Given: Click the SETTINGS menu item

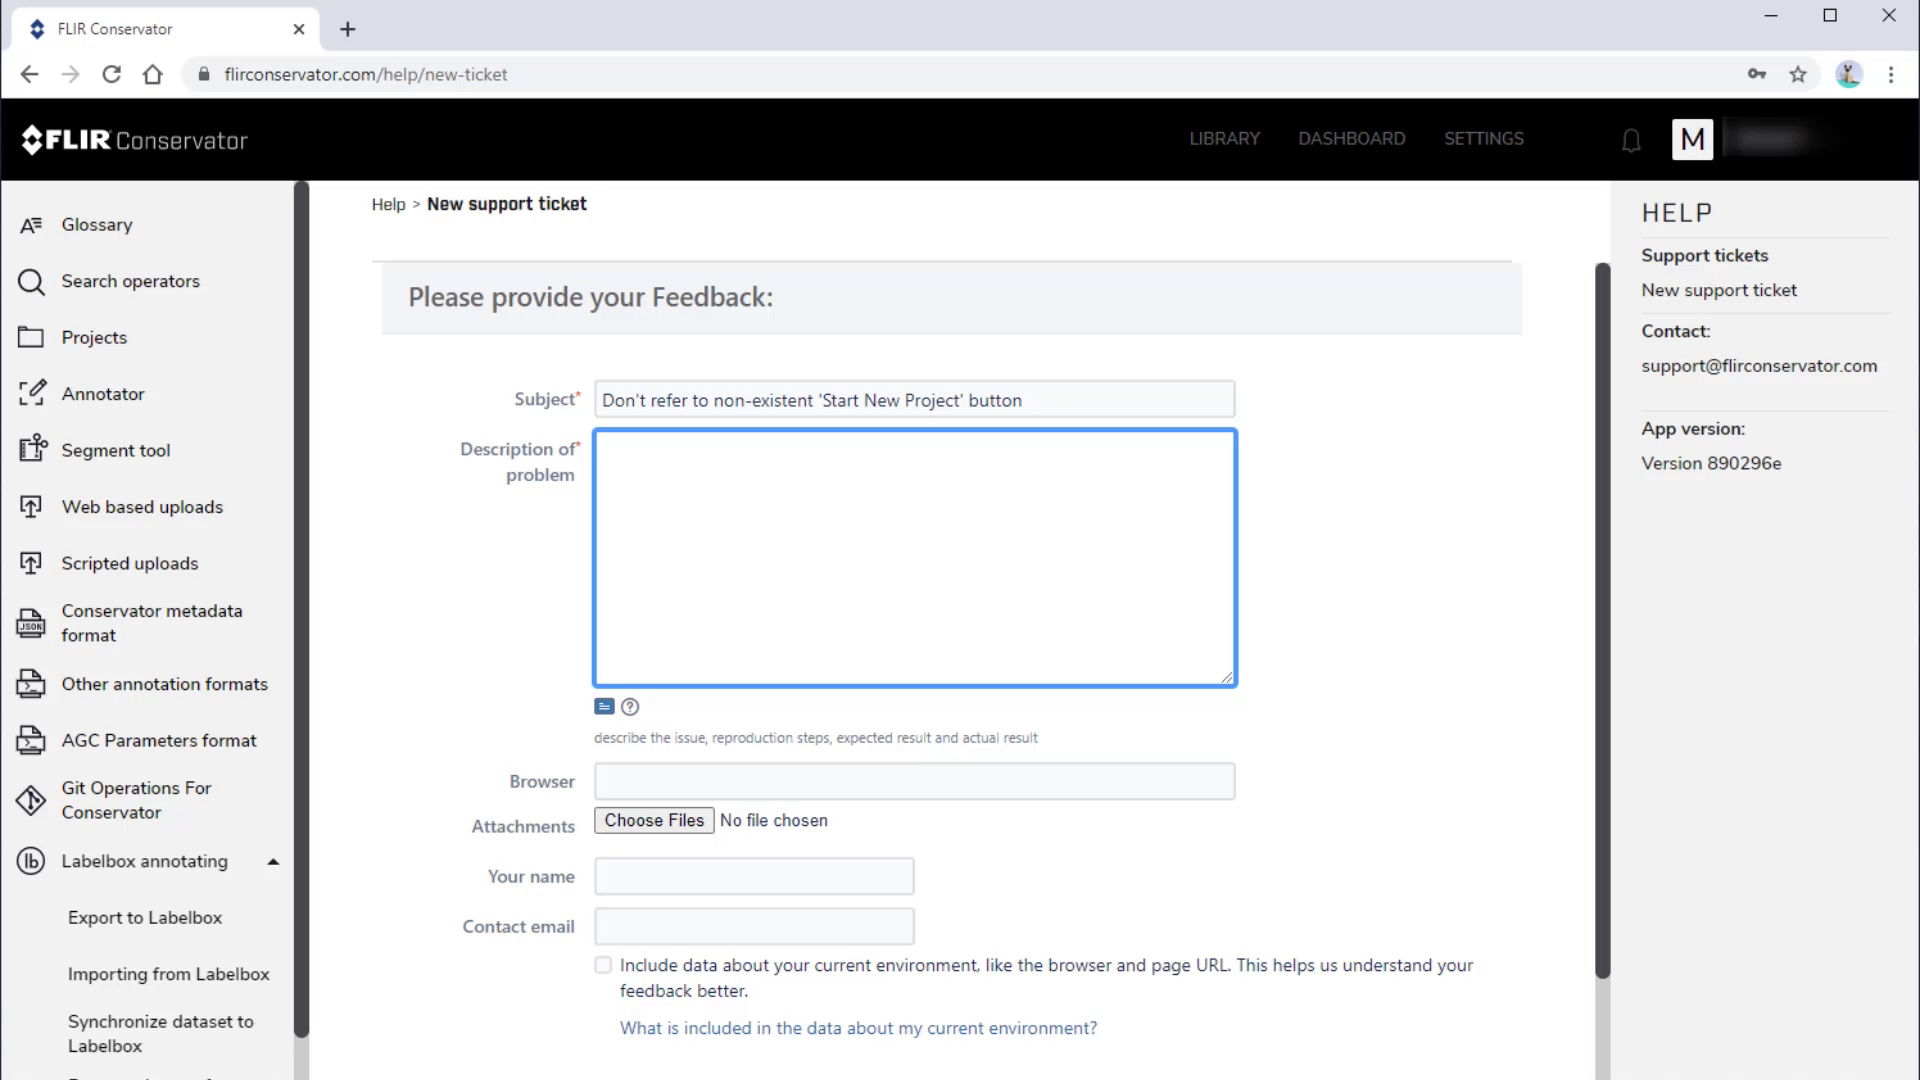Looking at the screenshot, I should pos(1484,138).
